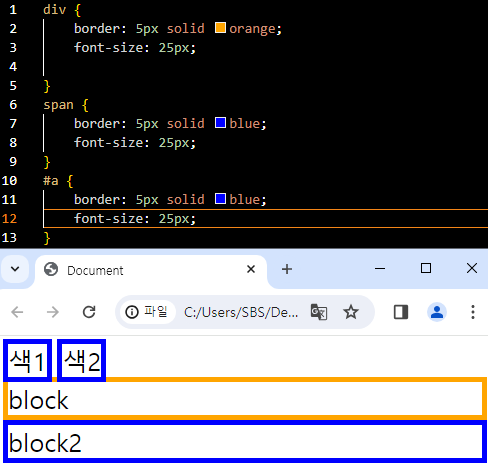The image size is (488, 468).
Task: Place cursor on highlighted font-size line 12
Action: point(266,219)
